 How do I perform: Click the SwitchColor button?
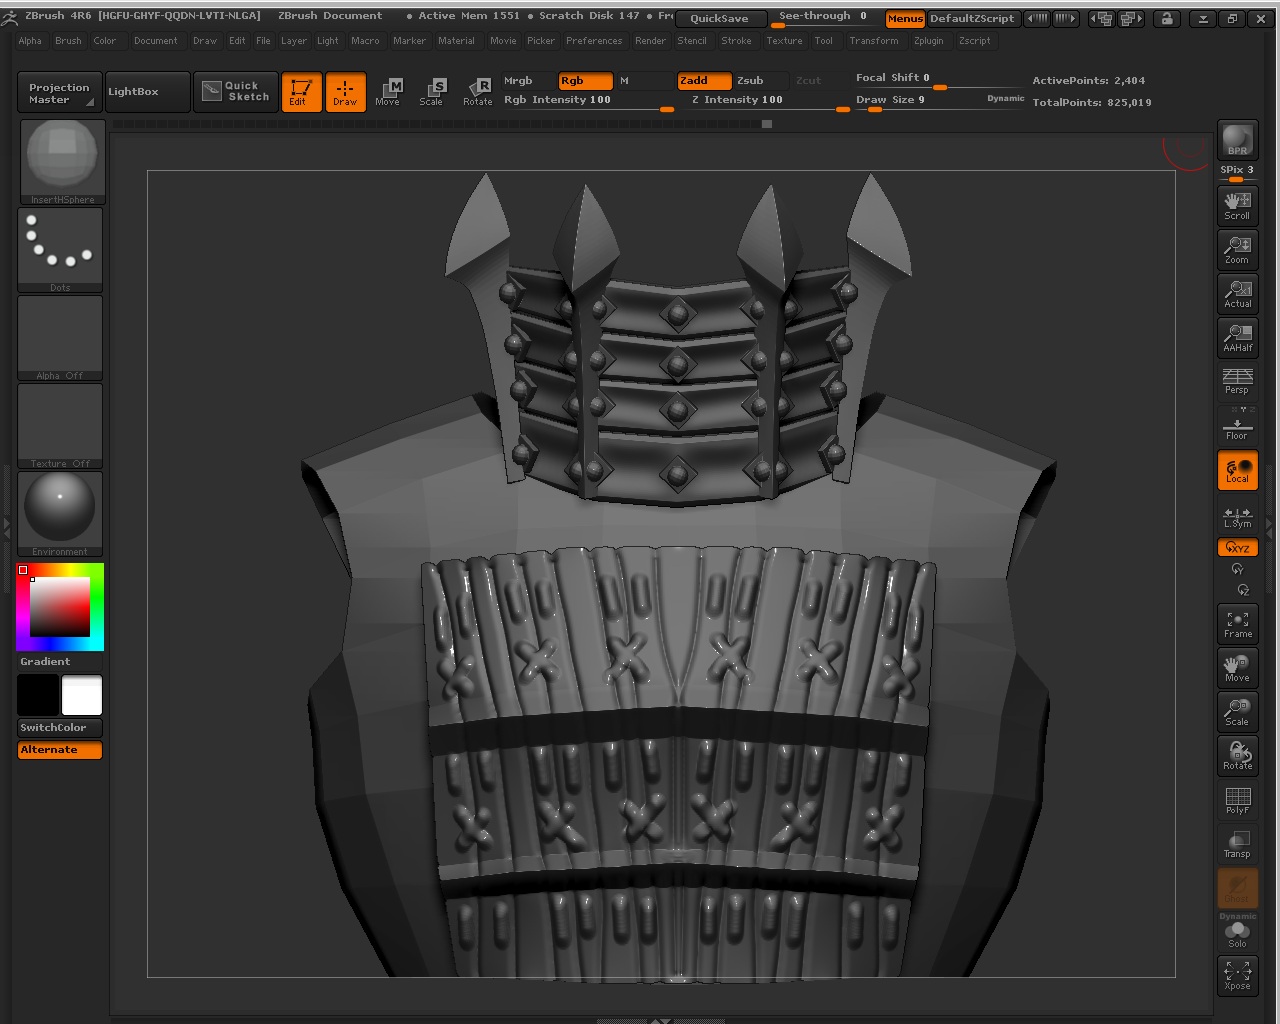(60, 728)
